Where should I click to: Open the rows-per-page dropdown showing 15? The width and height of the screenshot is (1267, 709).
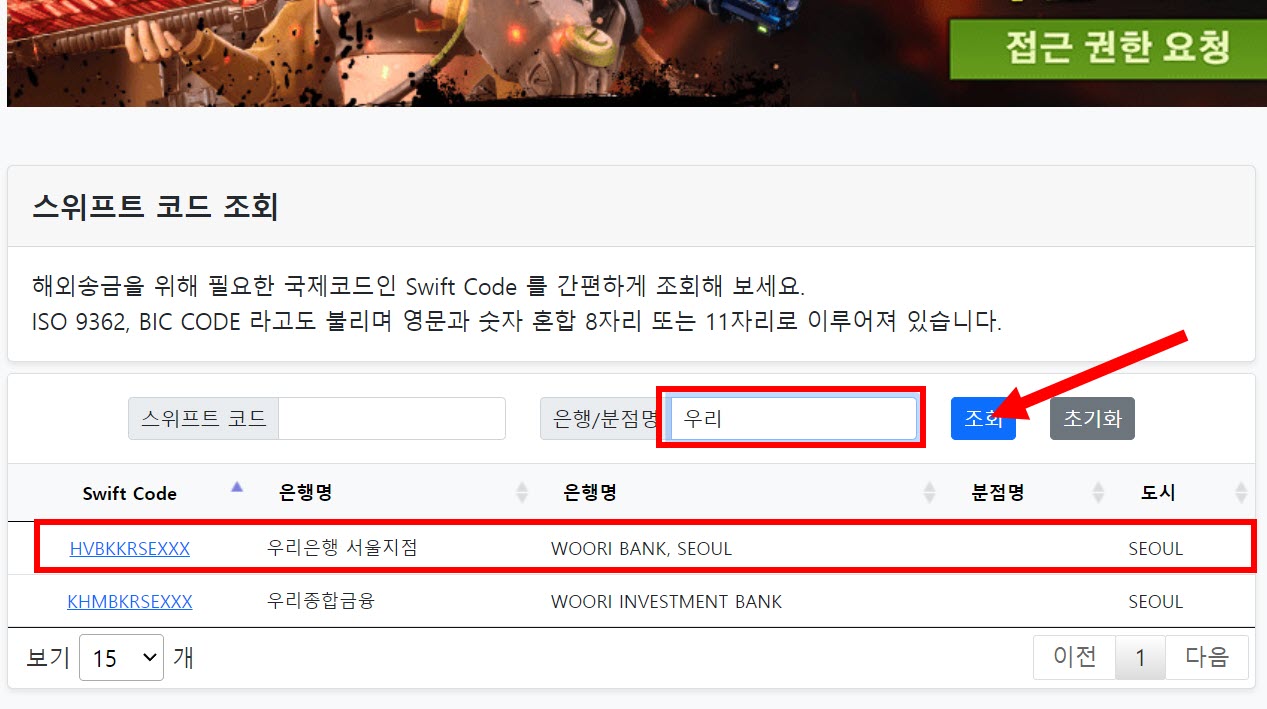(121, 658)
